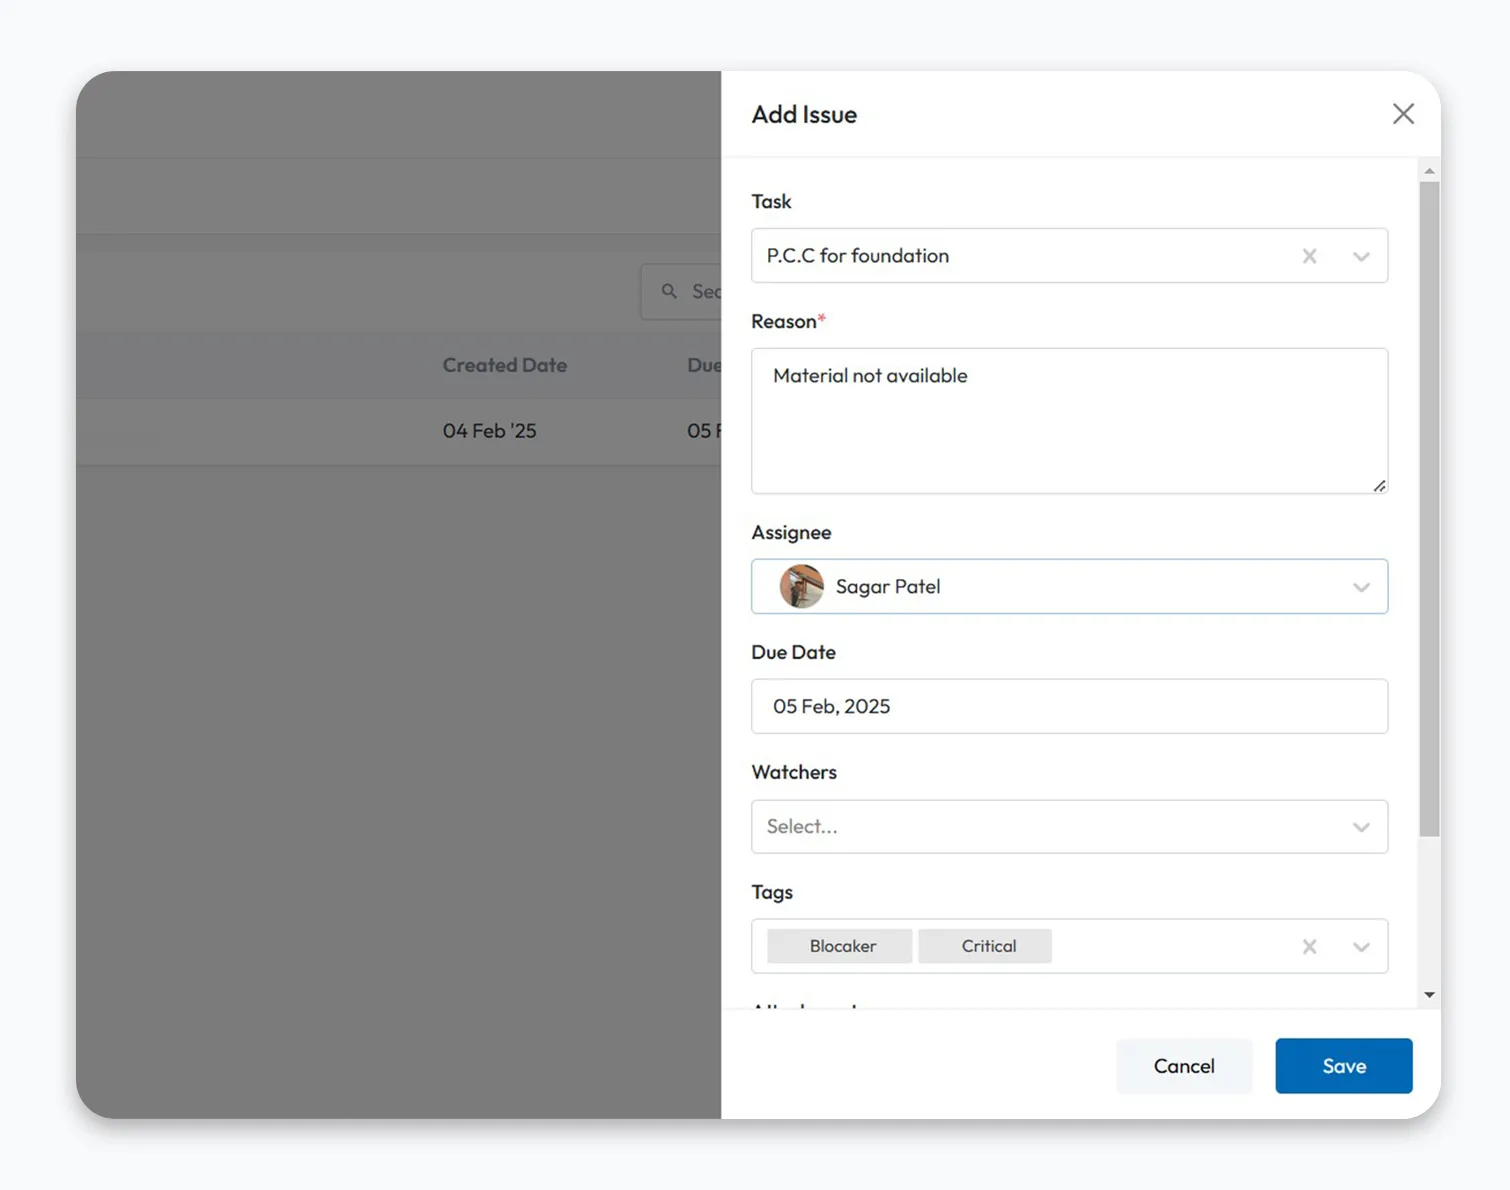Close the Add Issue dialog
The image size is (1510, 1190).
coord(1403,114)
